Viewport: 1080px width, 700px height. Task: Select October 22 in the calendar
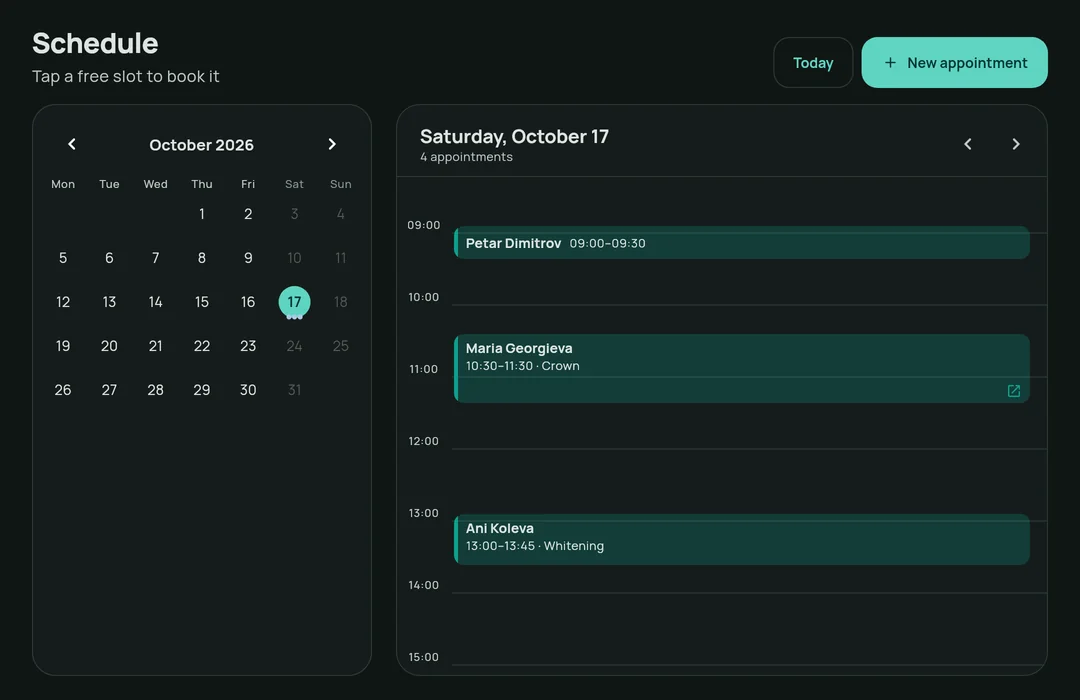[x=202, y=346]
